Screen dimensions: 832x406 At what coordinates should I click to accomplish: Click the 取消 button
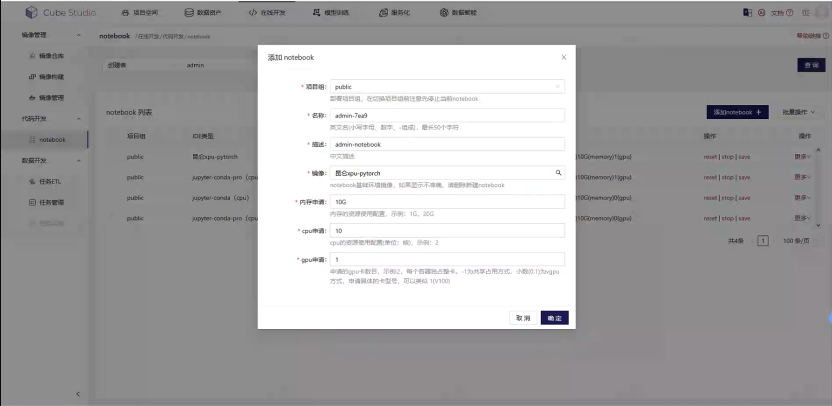pos(523,318)
